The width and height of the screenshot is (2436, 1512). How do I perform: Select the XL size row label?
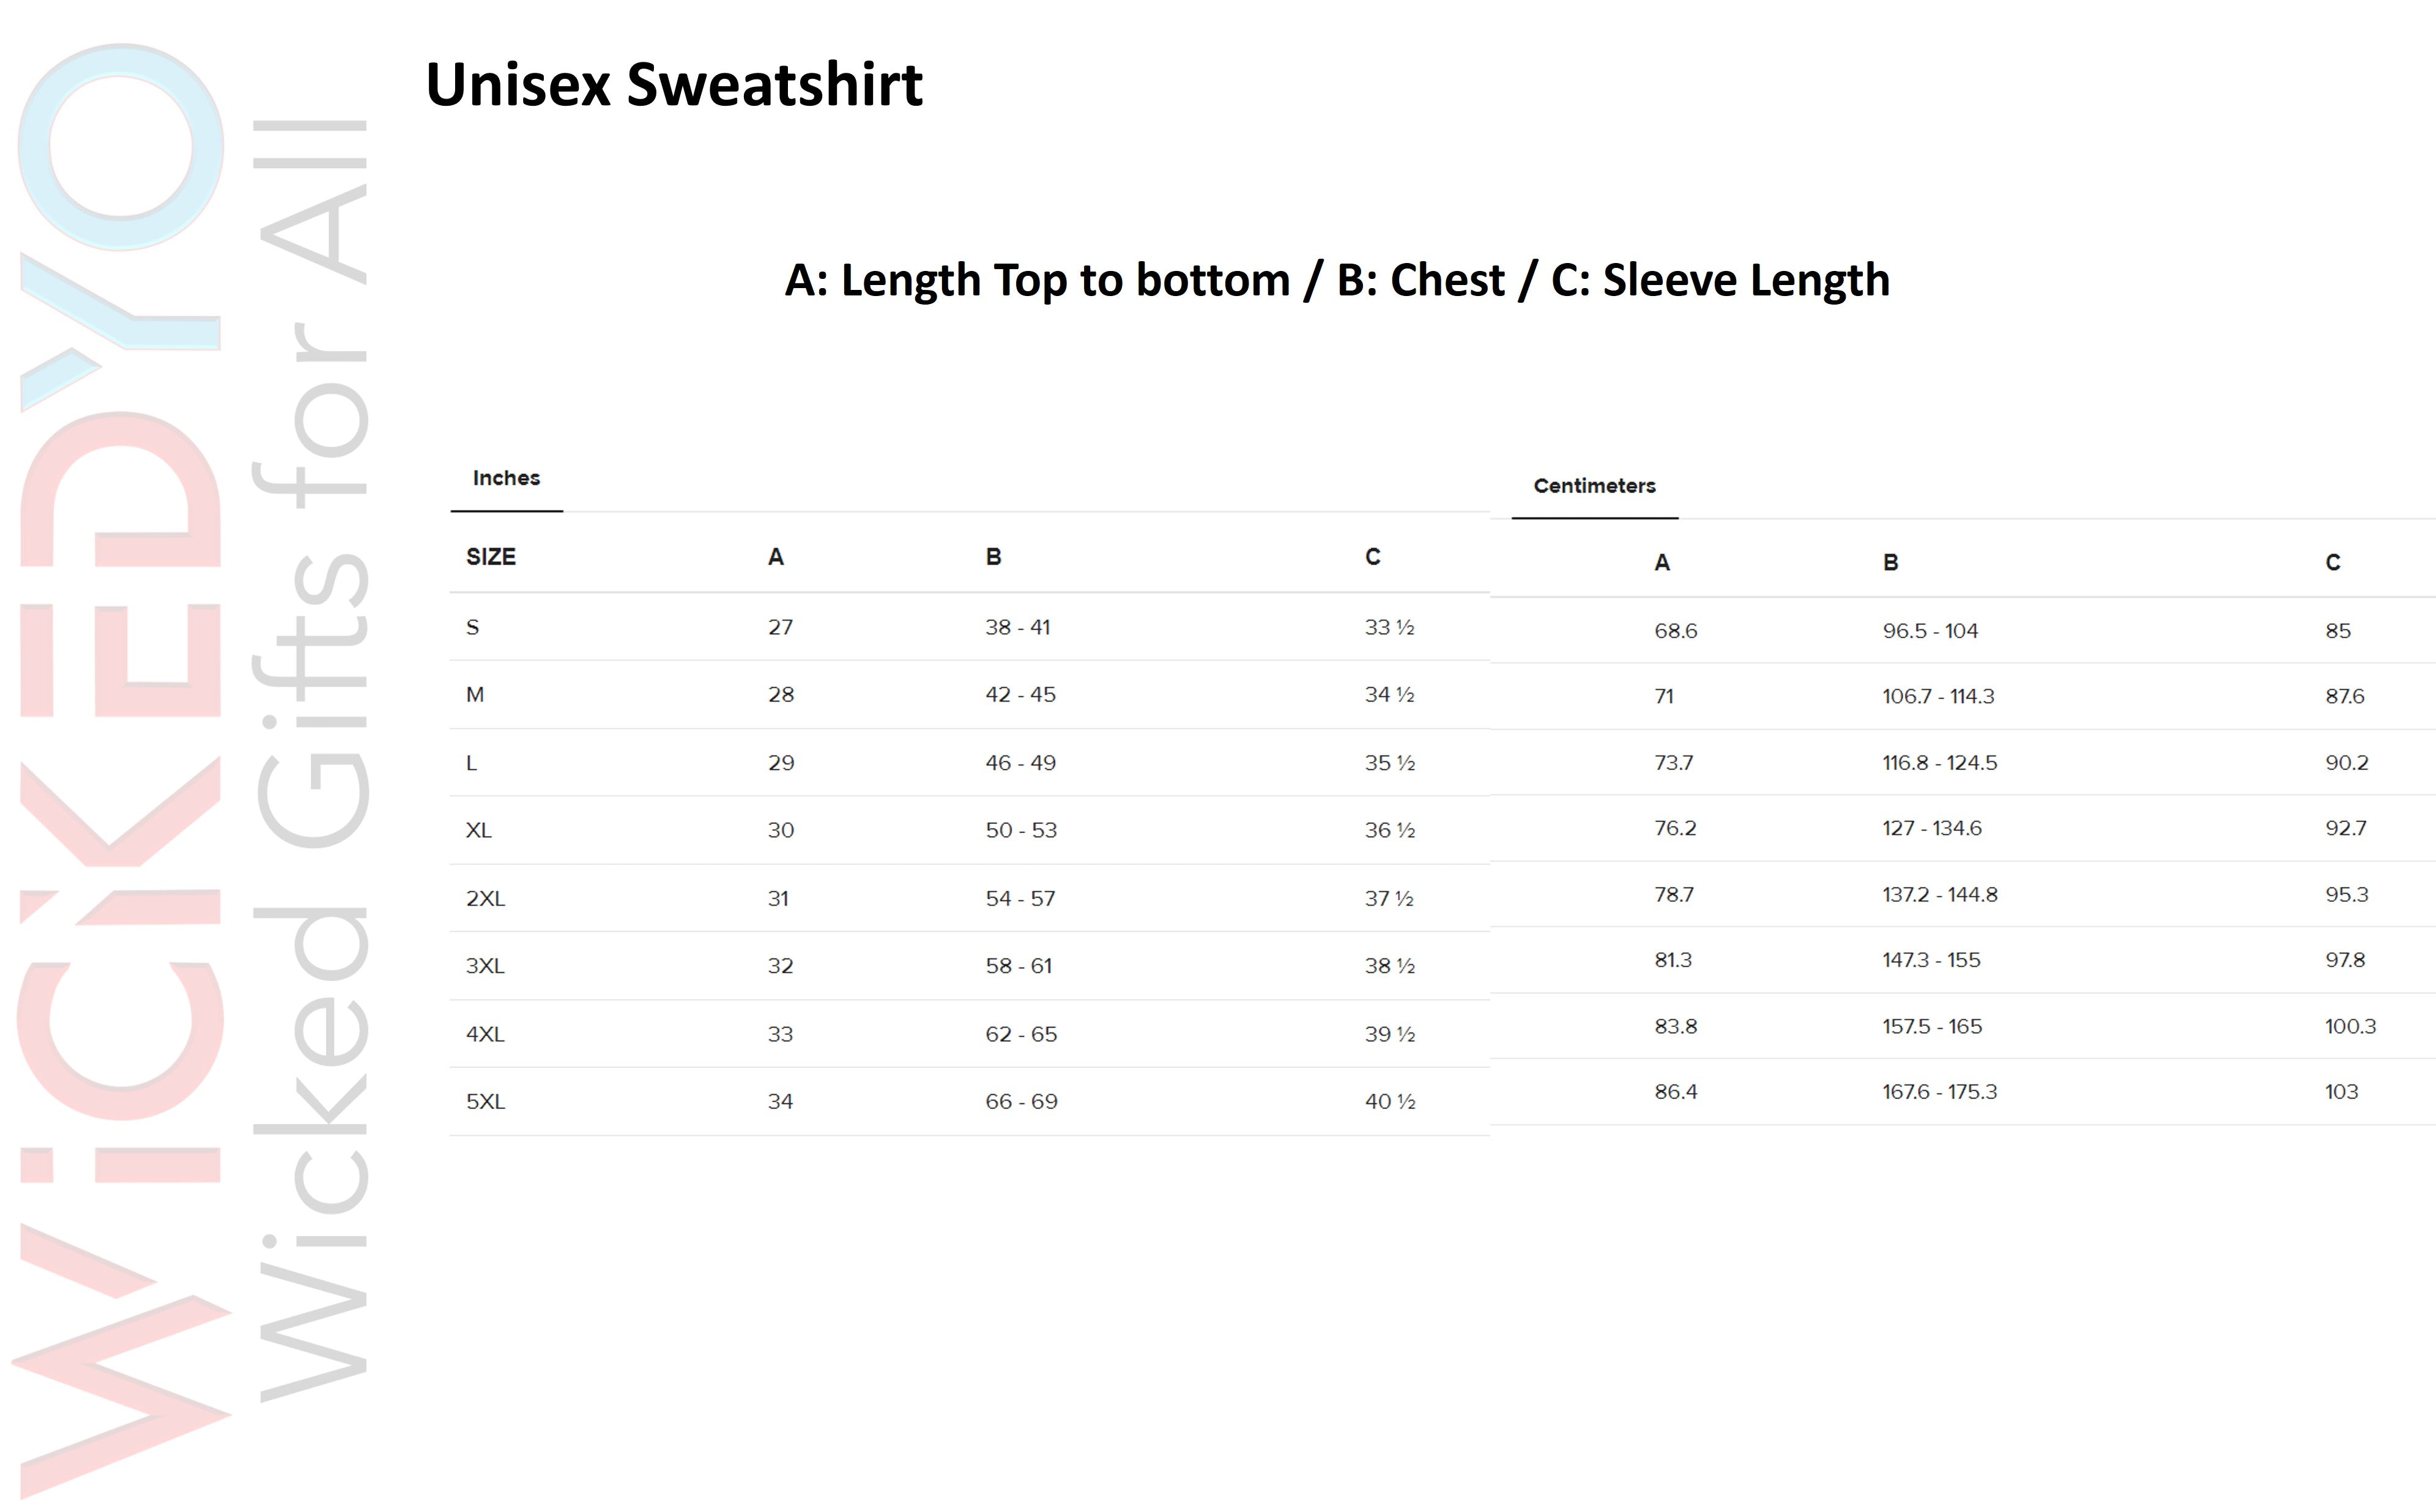point(479,831)
